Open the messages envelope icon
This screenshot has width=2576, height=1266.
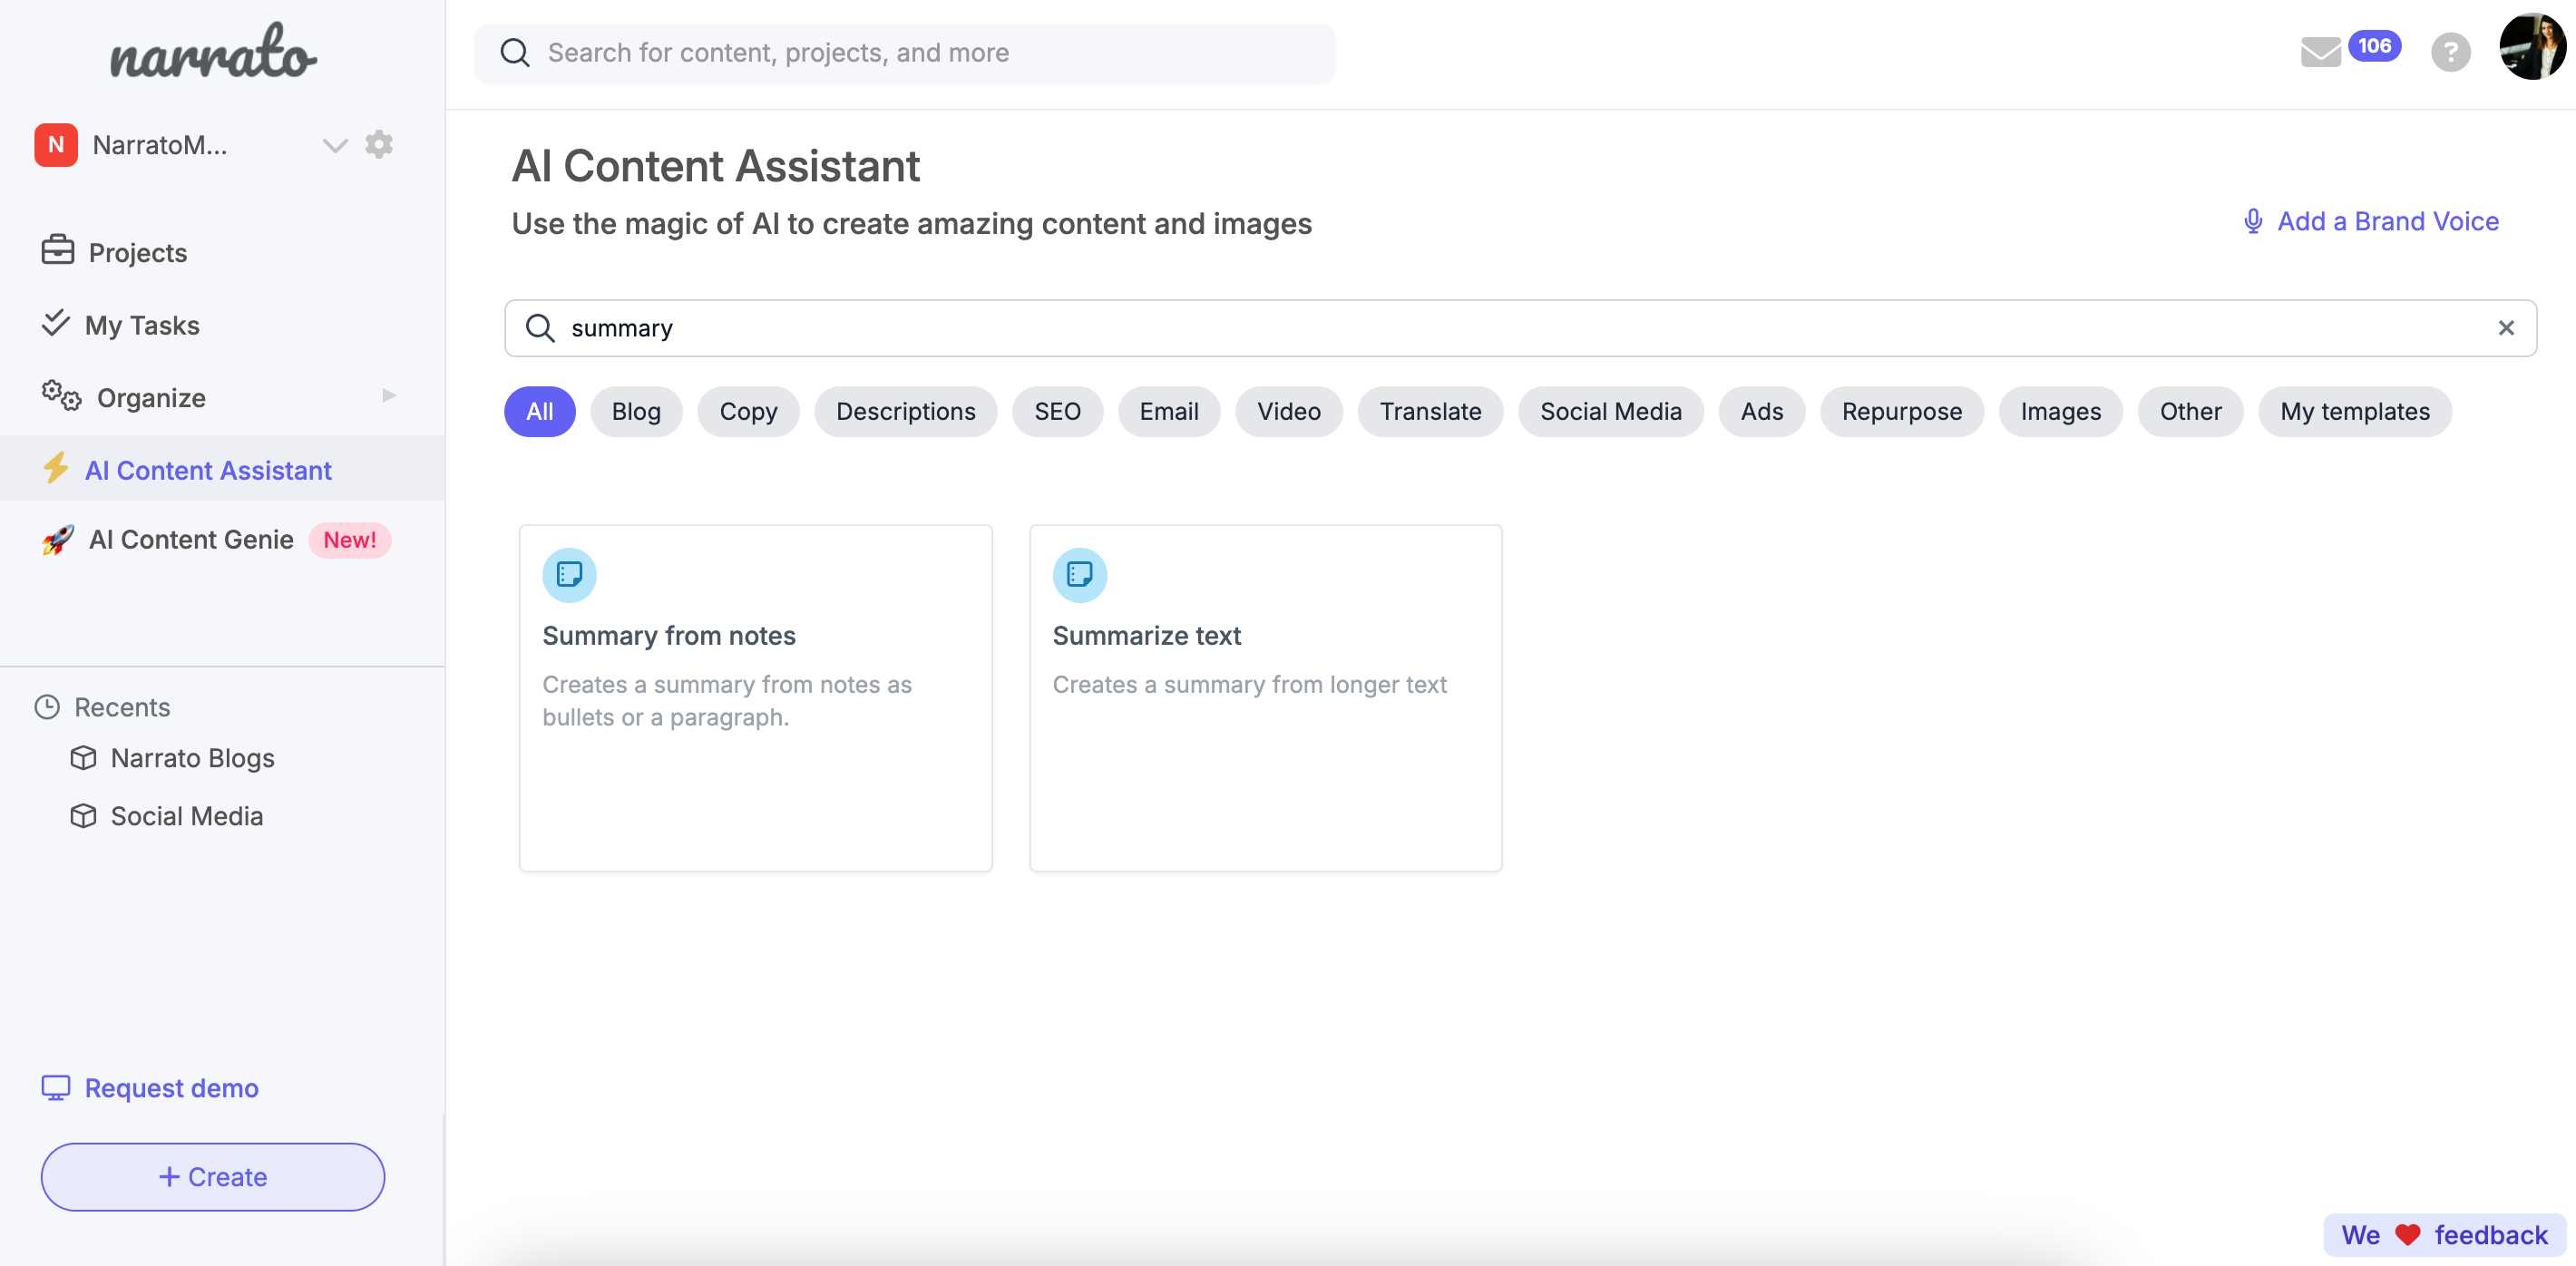(x=2320, y=52)
